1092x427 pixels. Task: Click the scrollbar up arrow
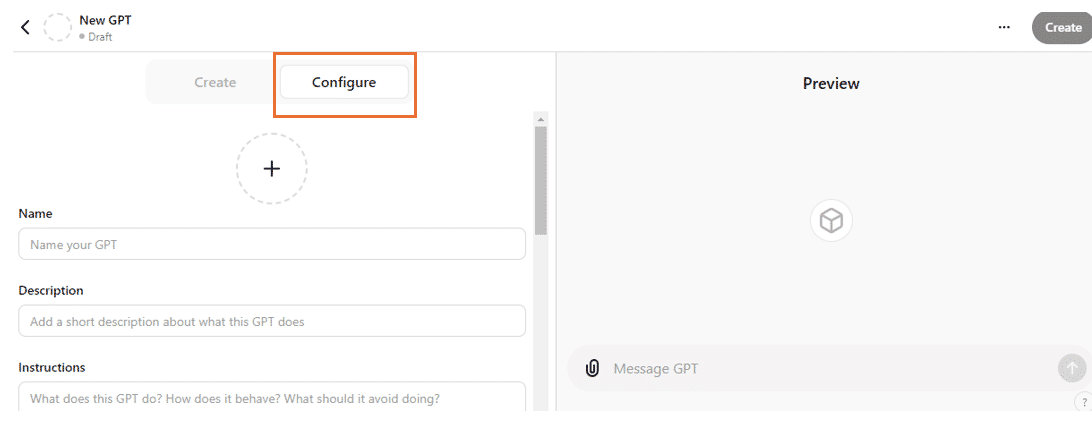click(541, 118)
